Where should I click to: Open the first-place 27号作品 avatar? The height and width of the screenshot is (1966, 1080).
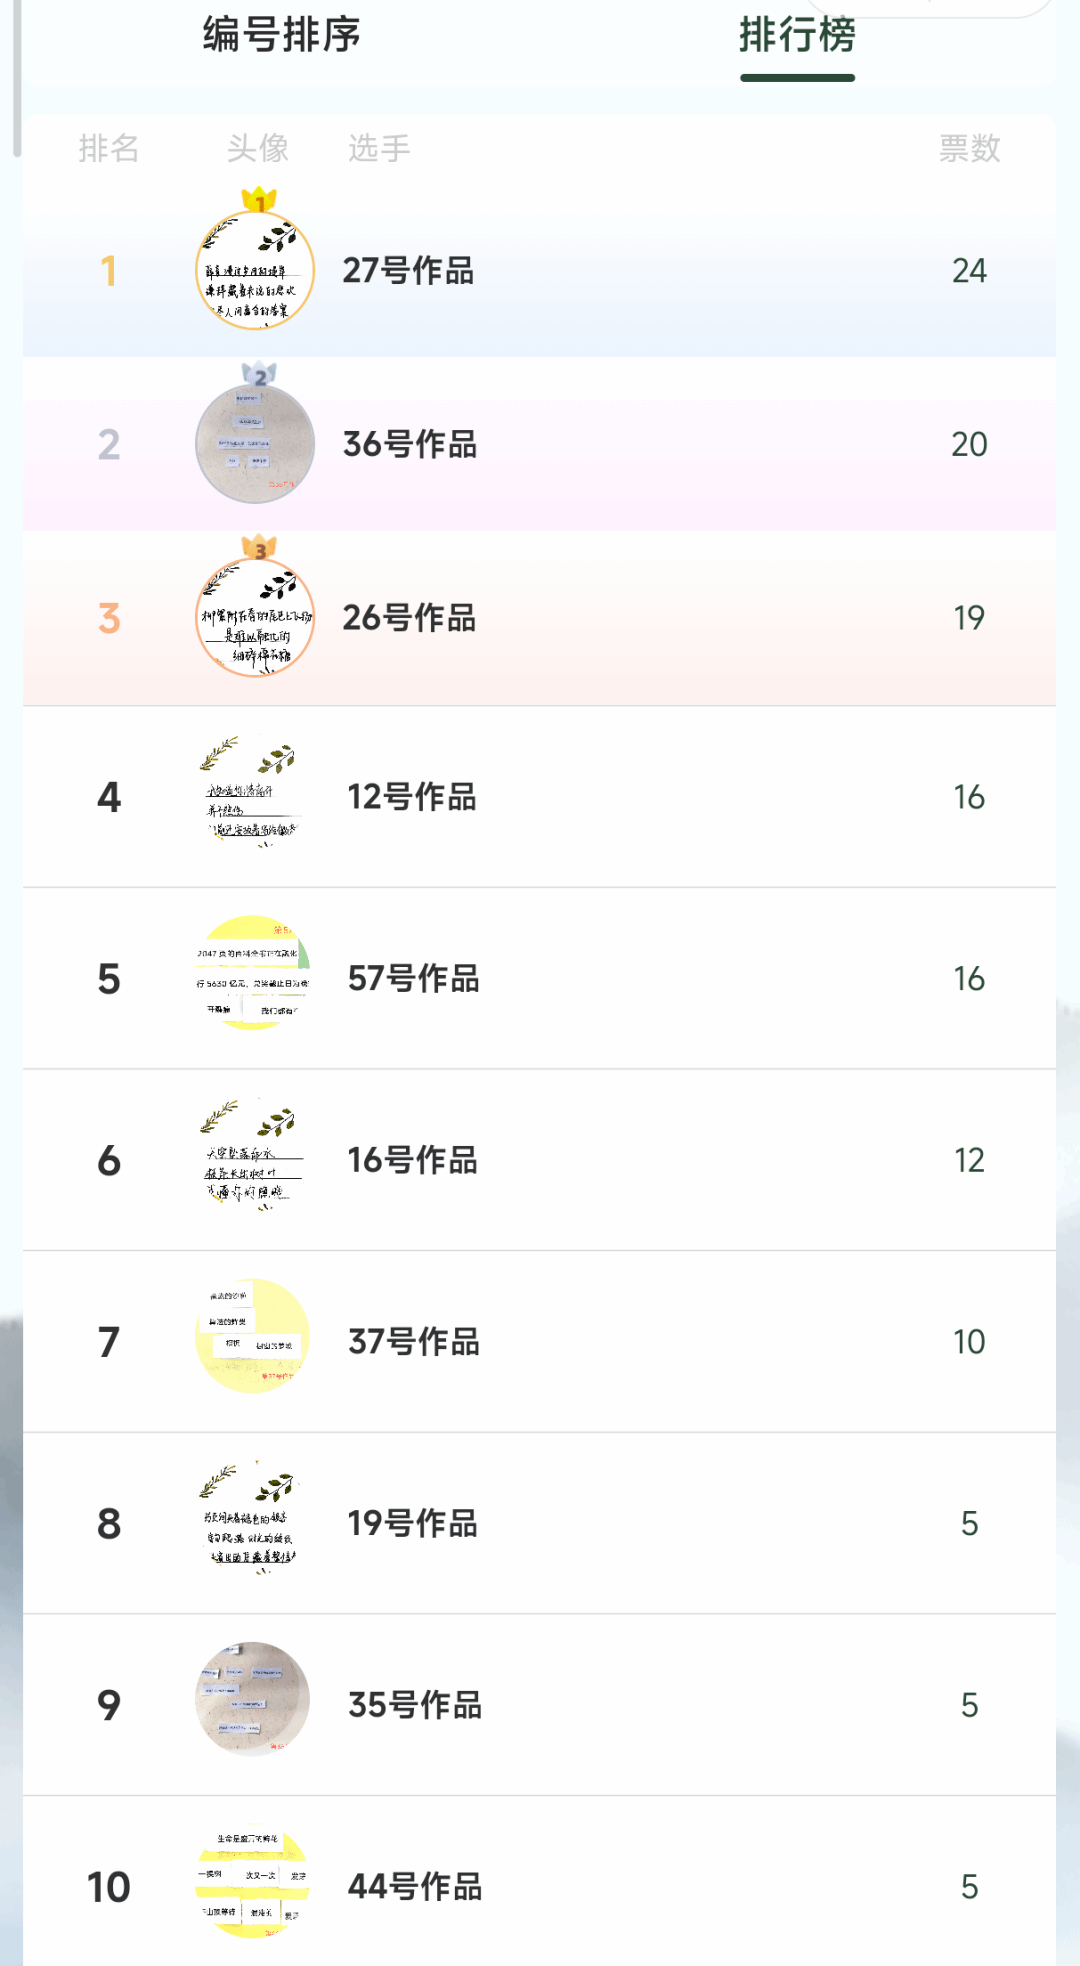coord(255,271)
